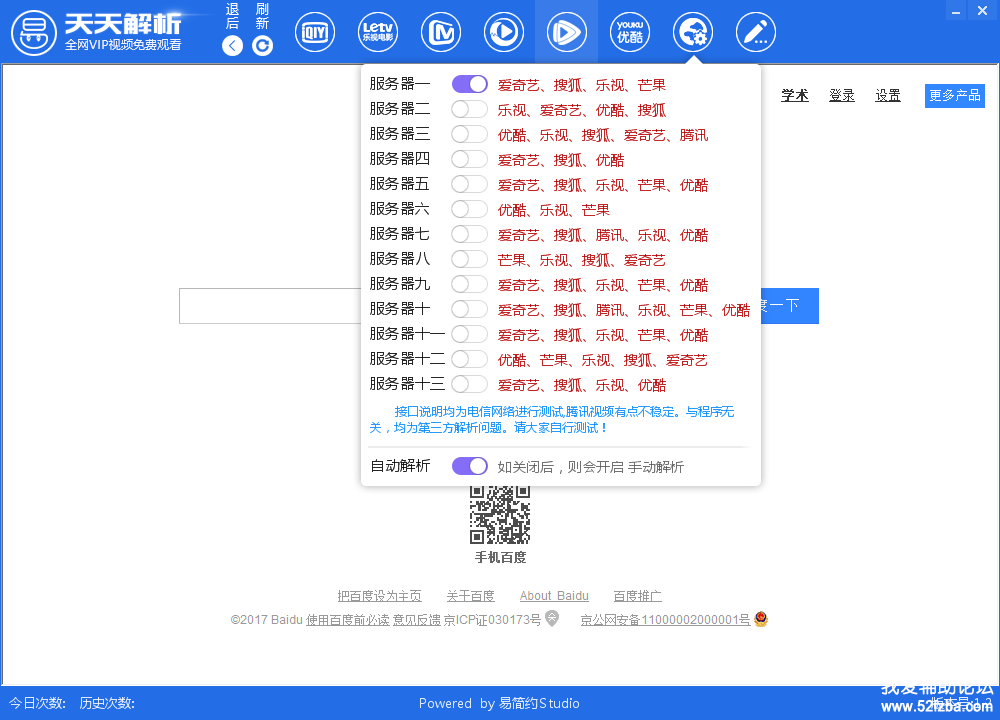Open the 登录 link
The image size is (1000, 720).
click(841, 96)
